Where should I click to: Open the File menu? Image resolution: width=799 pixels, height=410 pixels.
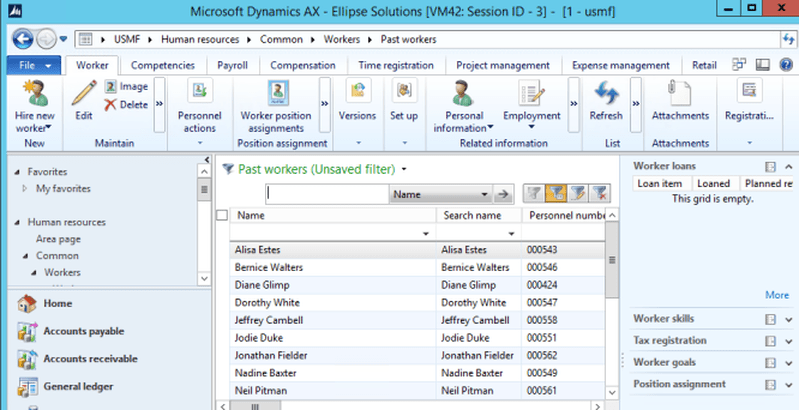(34, 66)
